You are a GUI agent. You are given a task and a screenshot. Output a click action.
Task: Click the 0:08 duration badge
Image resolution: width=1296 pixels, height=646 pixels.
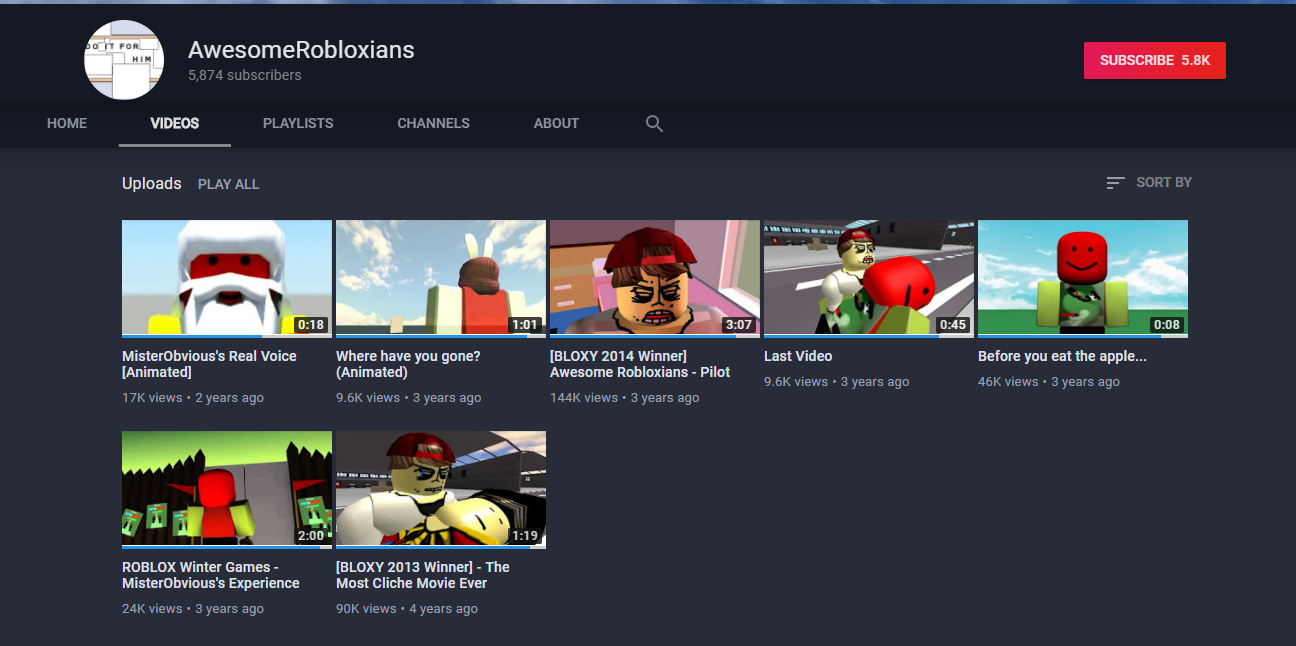point(1167,325)
